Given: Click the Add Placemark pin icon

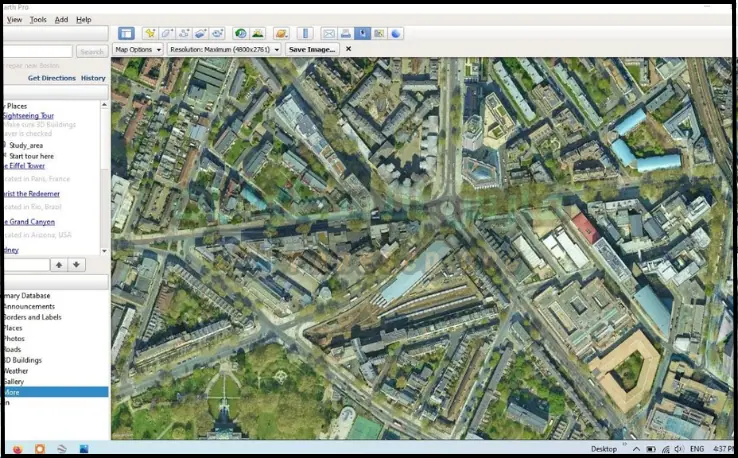Looking at the screenshot, I should click(150, 34).
